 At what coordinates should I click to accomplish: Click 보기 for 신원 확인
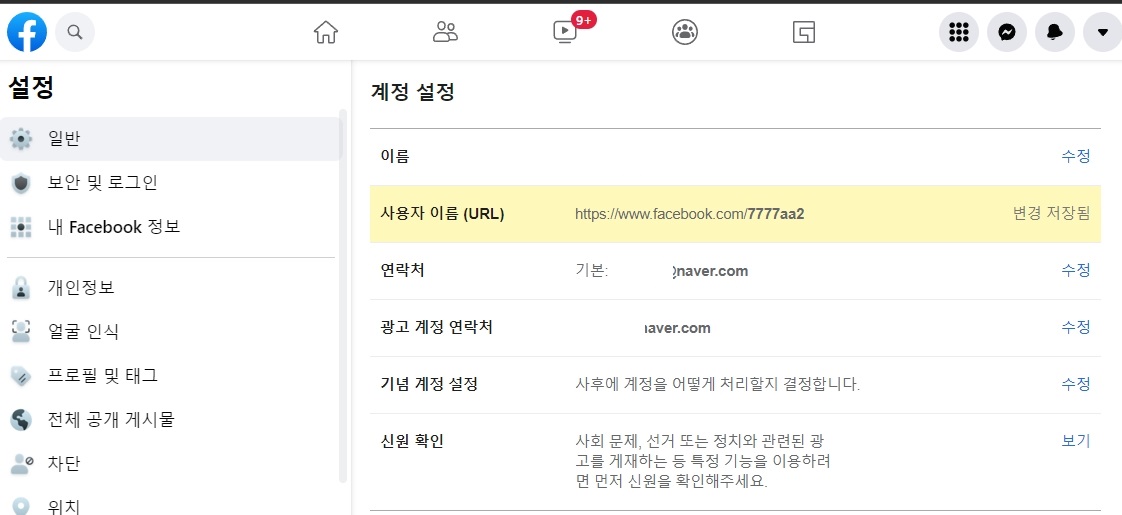[x=1075, y=441]
